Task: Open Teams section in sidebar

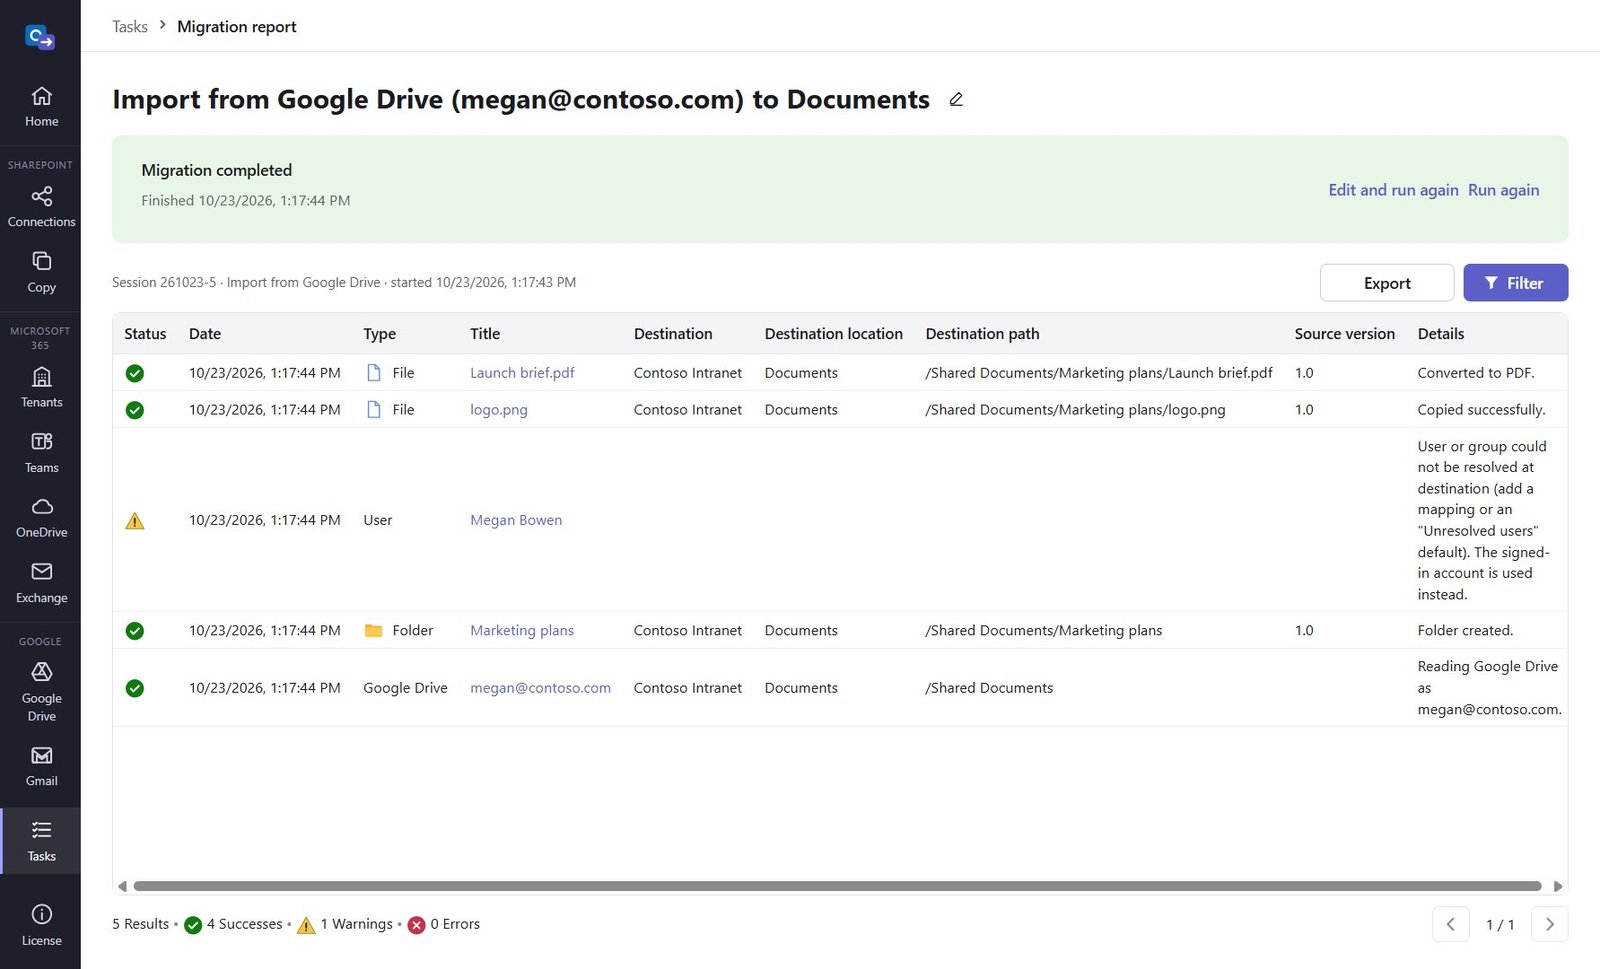Action: pos(41,453)
